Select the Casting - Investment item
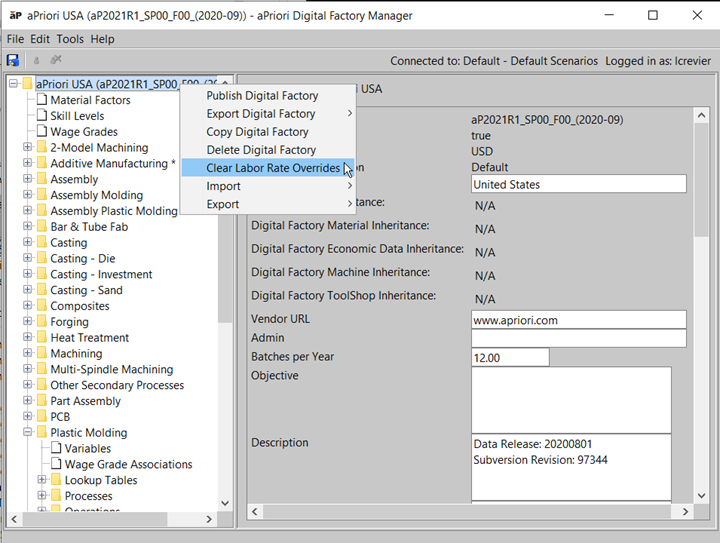Viewport: 720px width, 543px height. click(x=101, y=274)
